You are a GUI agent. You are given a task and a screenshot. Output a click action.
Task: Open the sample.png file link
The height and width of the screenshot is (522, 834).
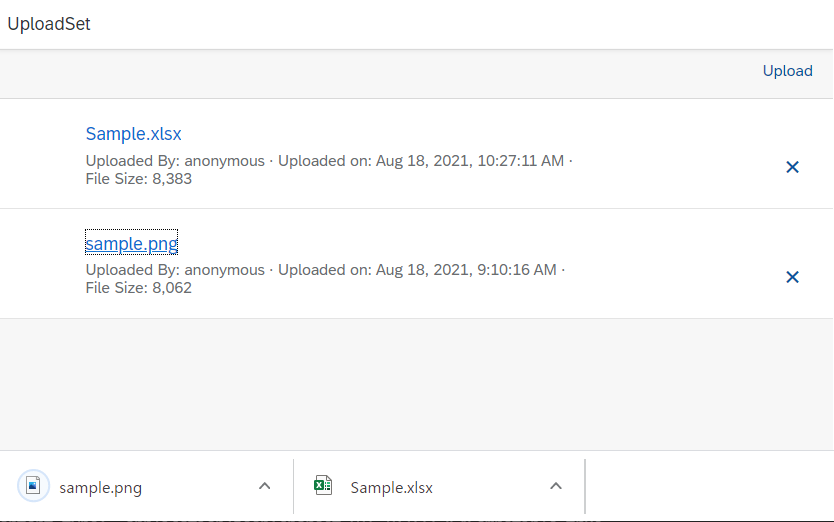tap(131, 243)
